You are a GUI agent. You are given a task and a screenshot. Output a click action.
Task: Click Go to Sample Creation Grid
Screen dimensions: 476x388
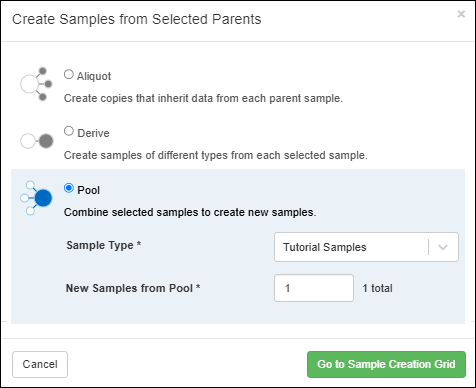click(x=386, y=364)
